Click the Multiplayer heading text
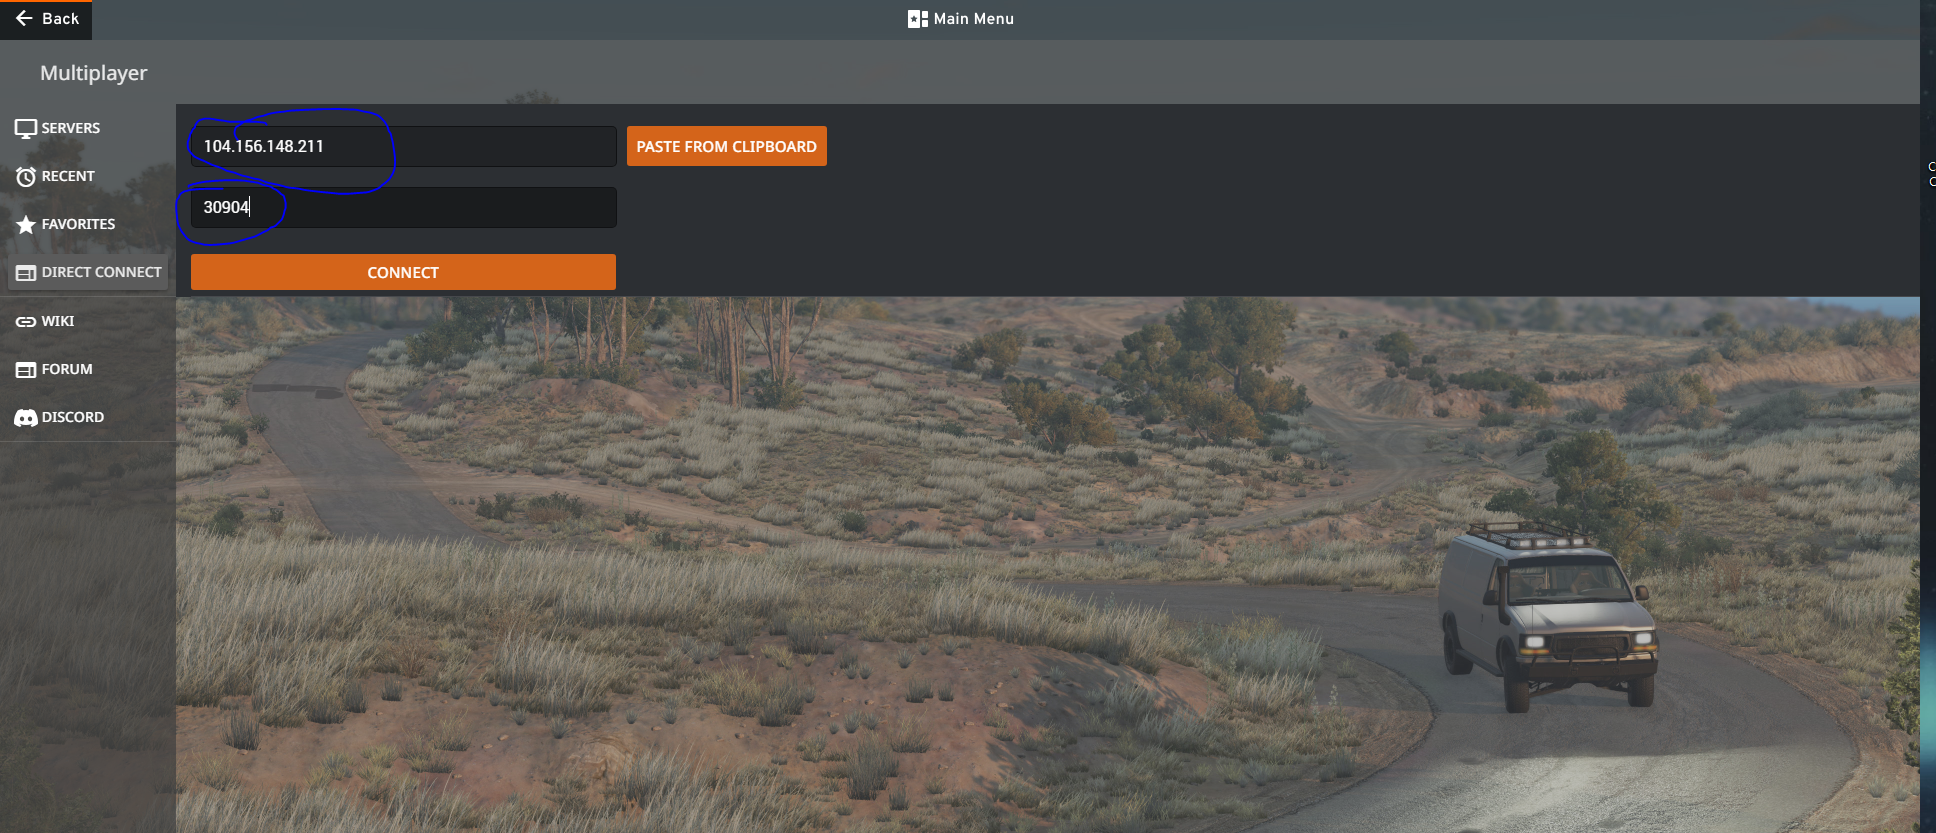Image resolution: width=1936 pixels, height=833 pixels. click(94, 73)
